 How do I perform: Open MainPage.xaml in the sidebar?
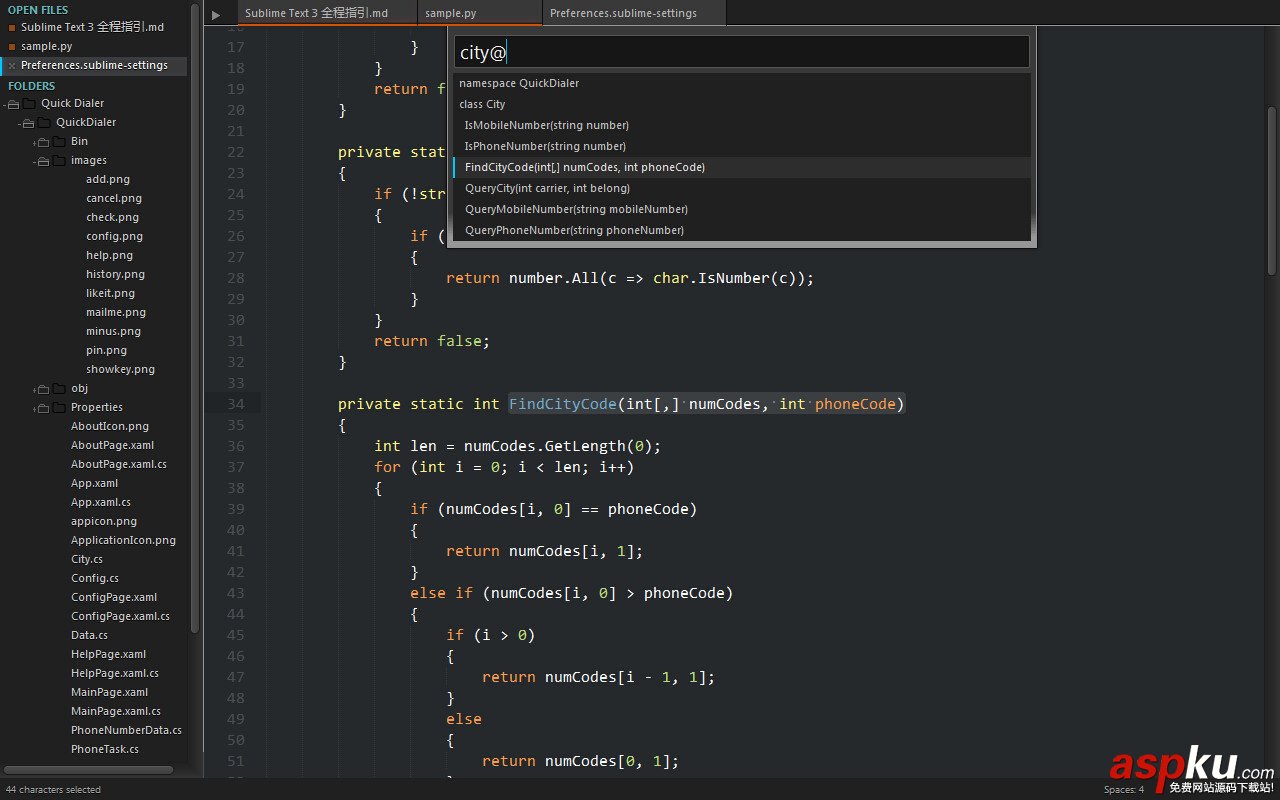[x=109, y=692]
